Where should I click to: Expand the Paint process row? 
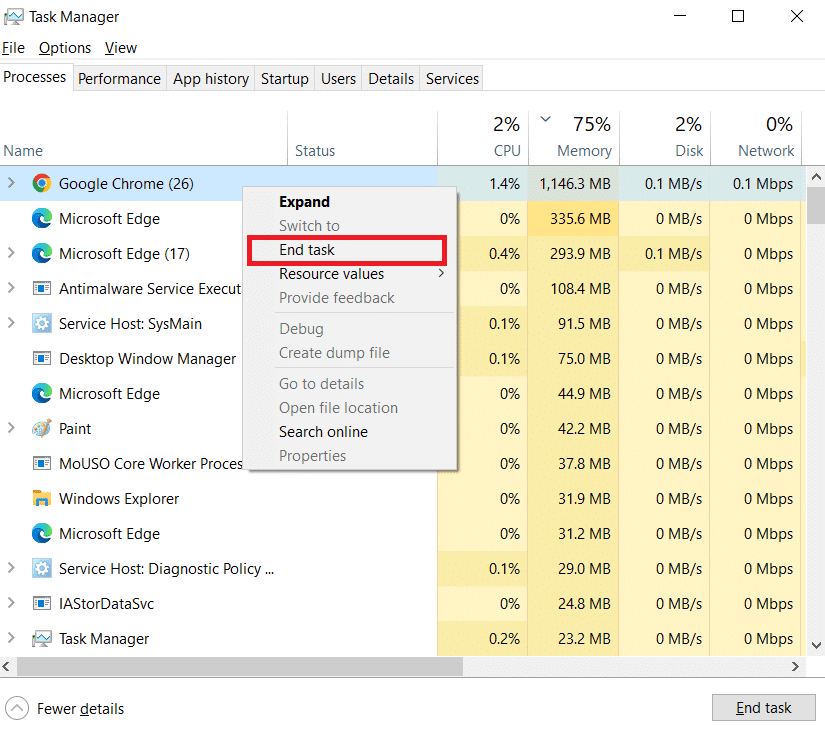click(11, 428)
